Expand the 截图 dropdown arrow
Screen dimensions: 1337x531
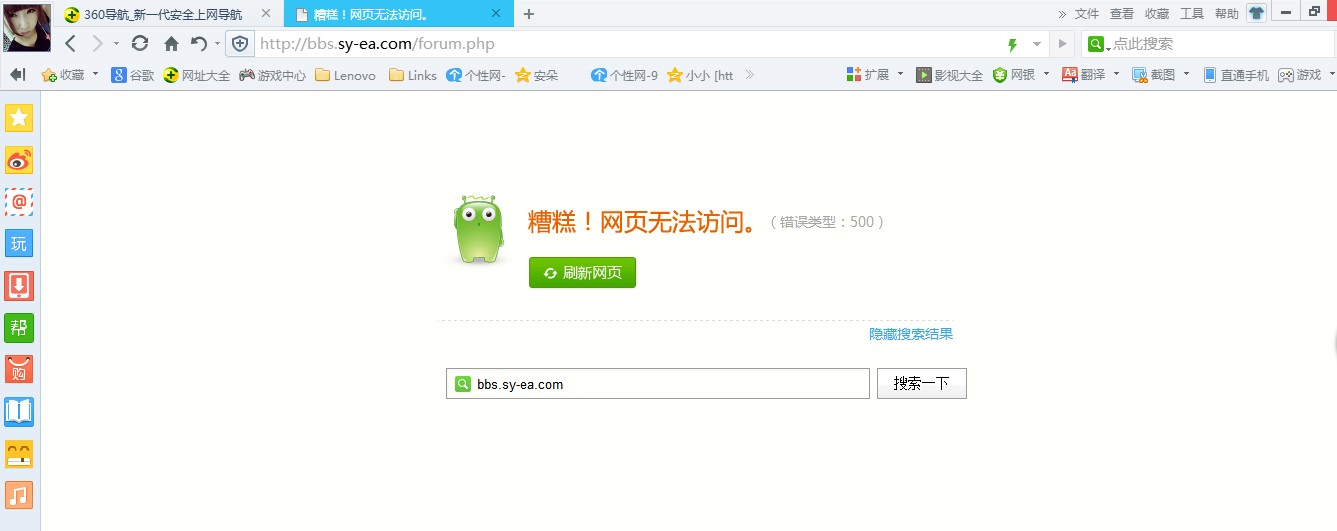coord(1187,74)
